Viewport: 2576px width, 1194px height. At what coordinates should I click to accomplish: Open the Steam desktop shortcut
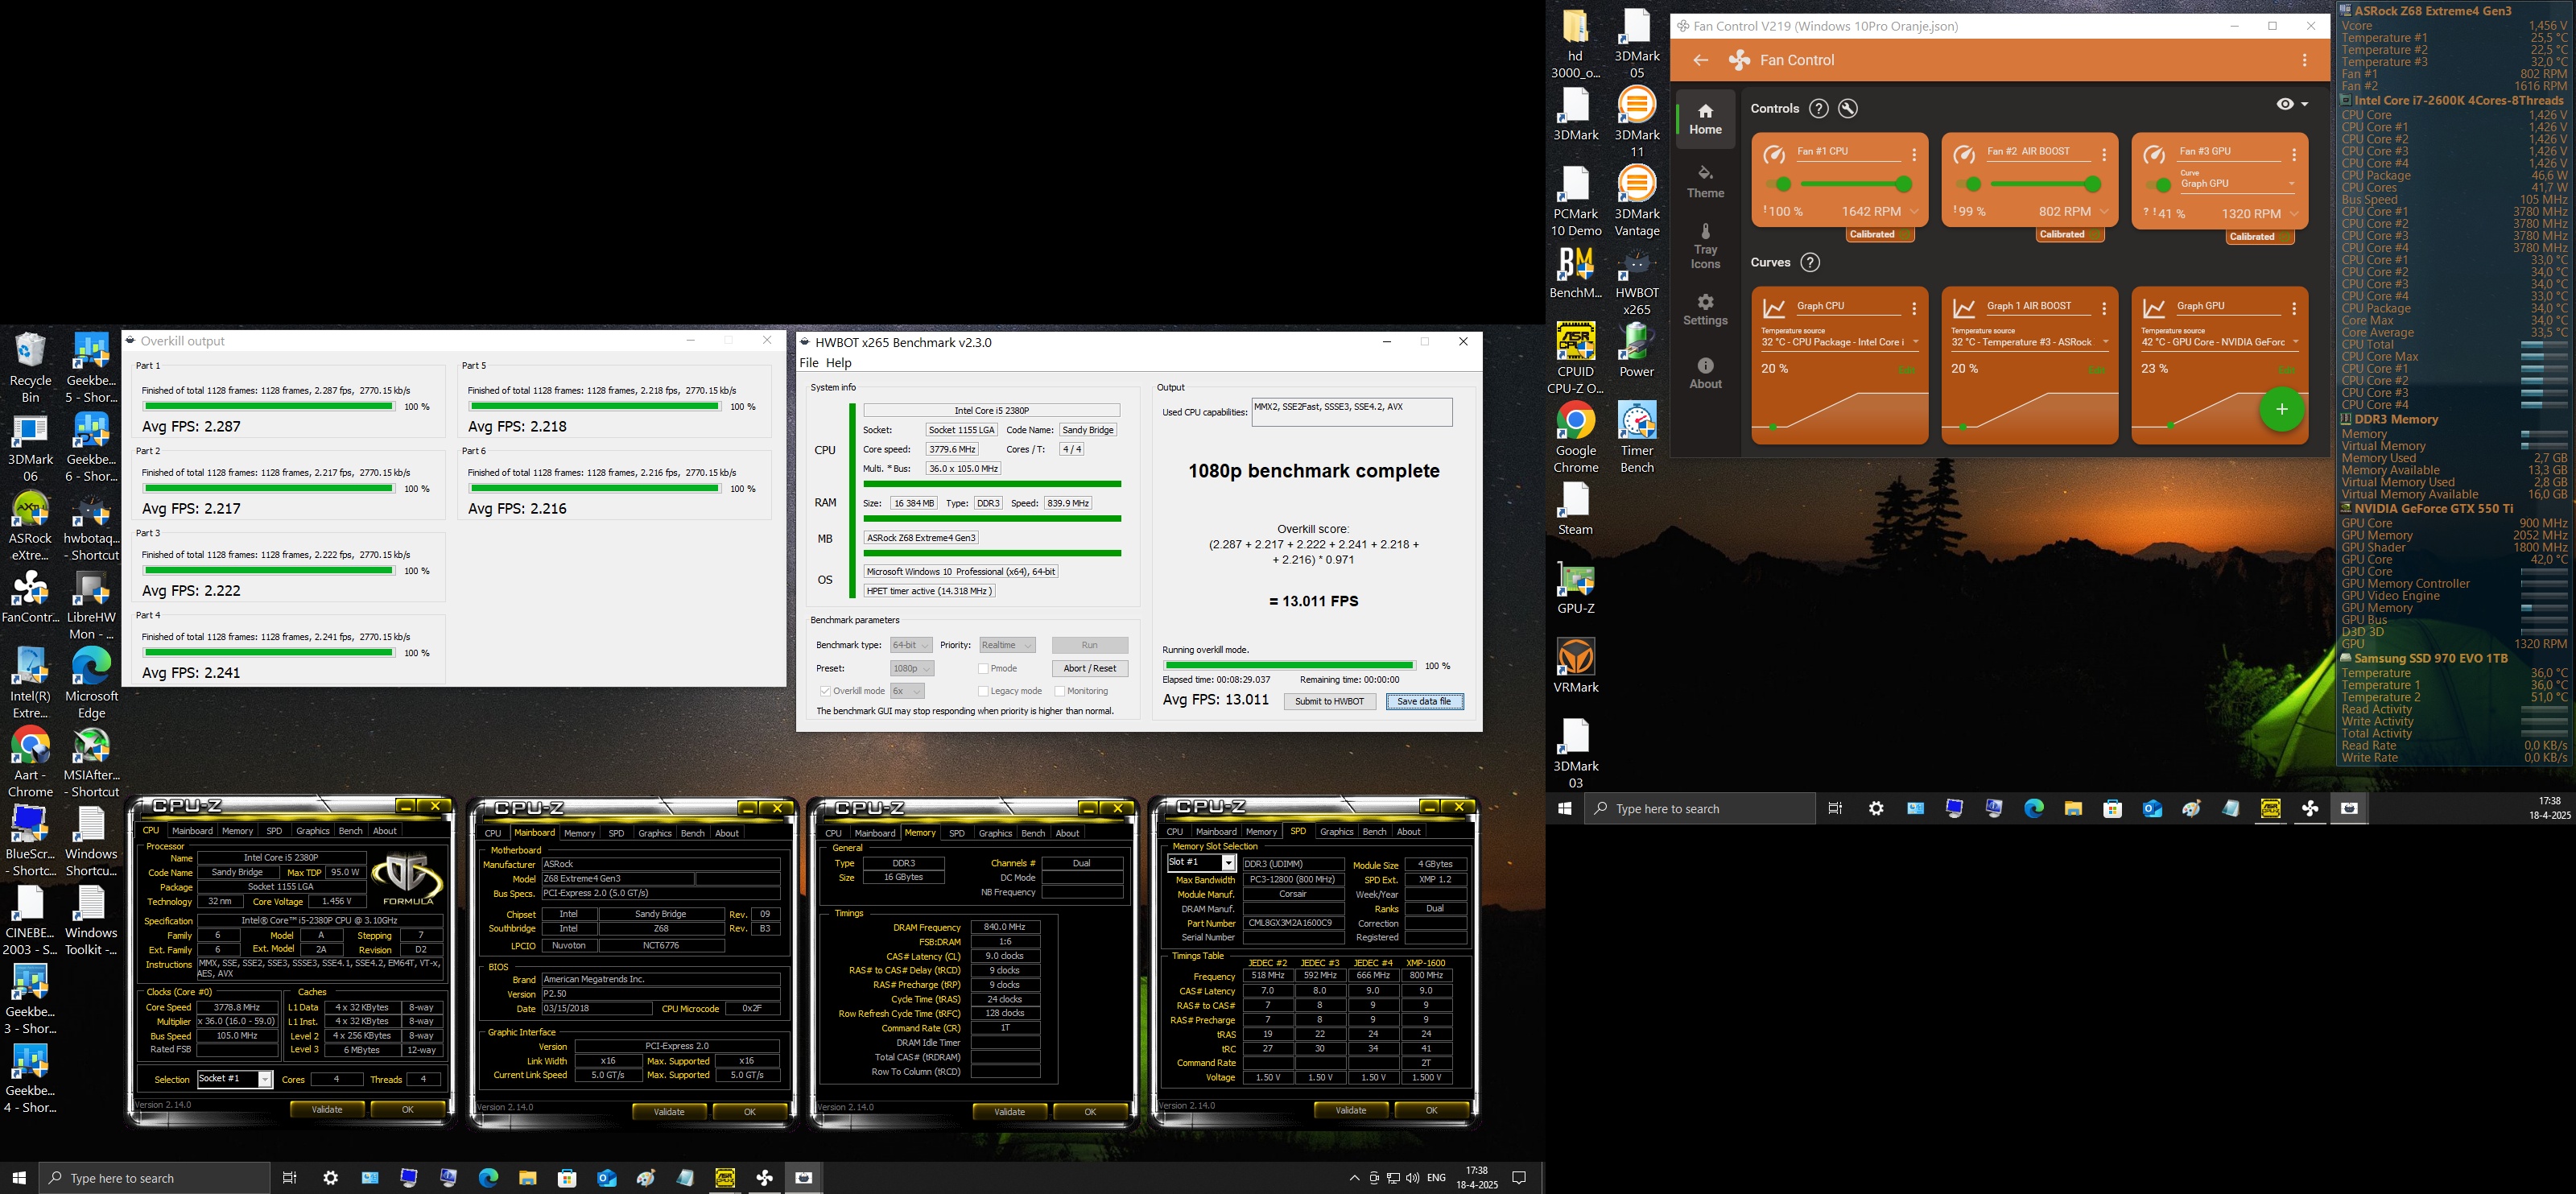click(x=1575, y=509)
